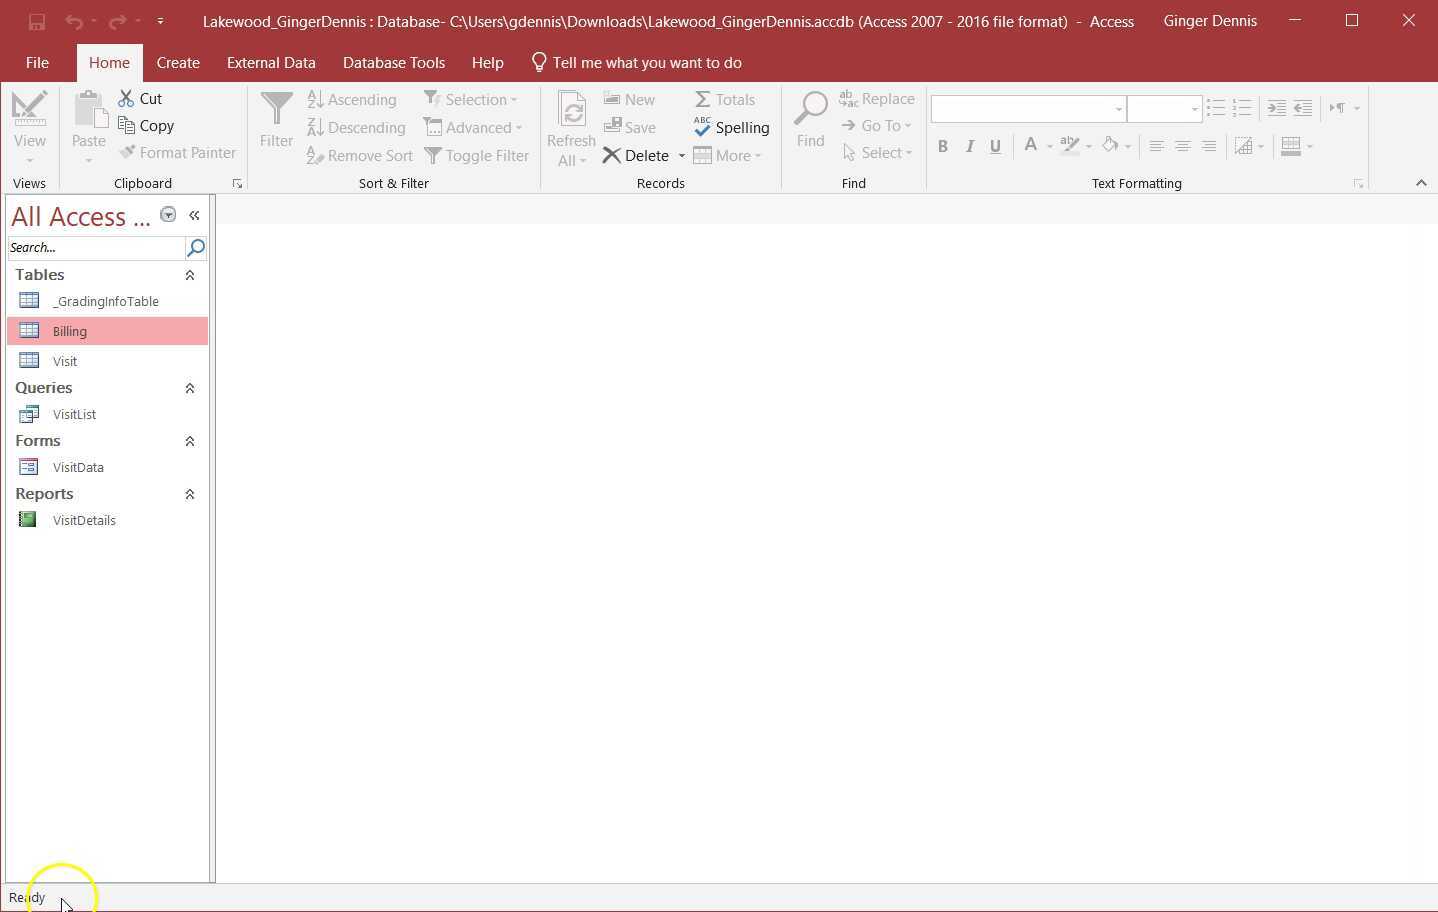Viewport: 1438px width, 912px height.
Task: Collapse the Tables group in navigation pane
Action: [190, 274]
